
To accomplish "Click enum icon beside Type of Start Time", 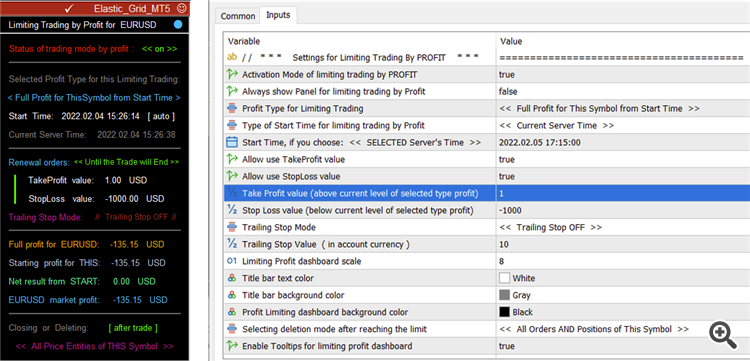I will [232, 125].
